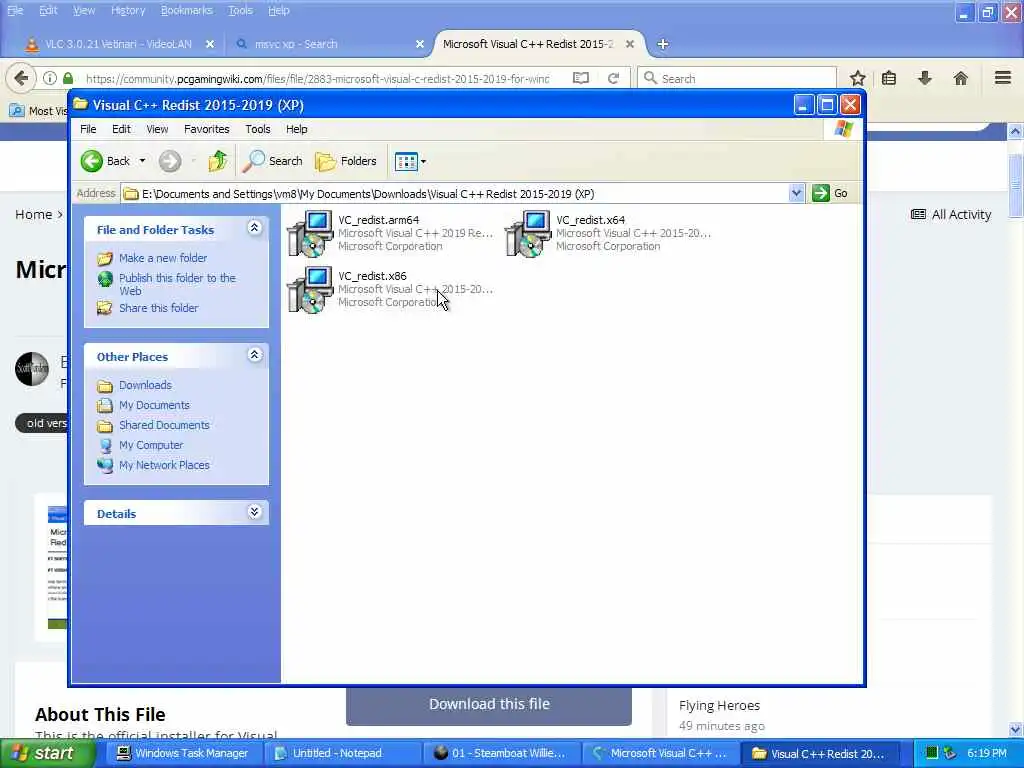Open My Network Places link

(x=164, y=465)
